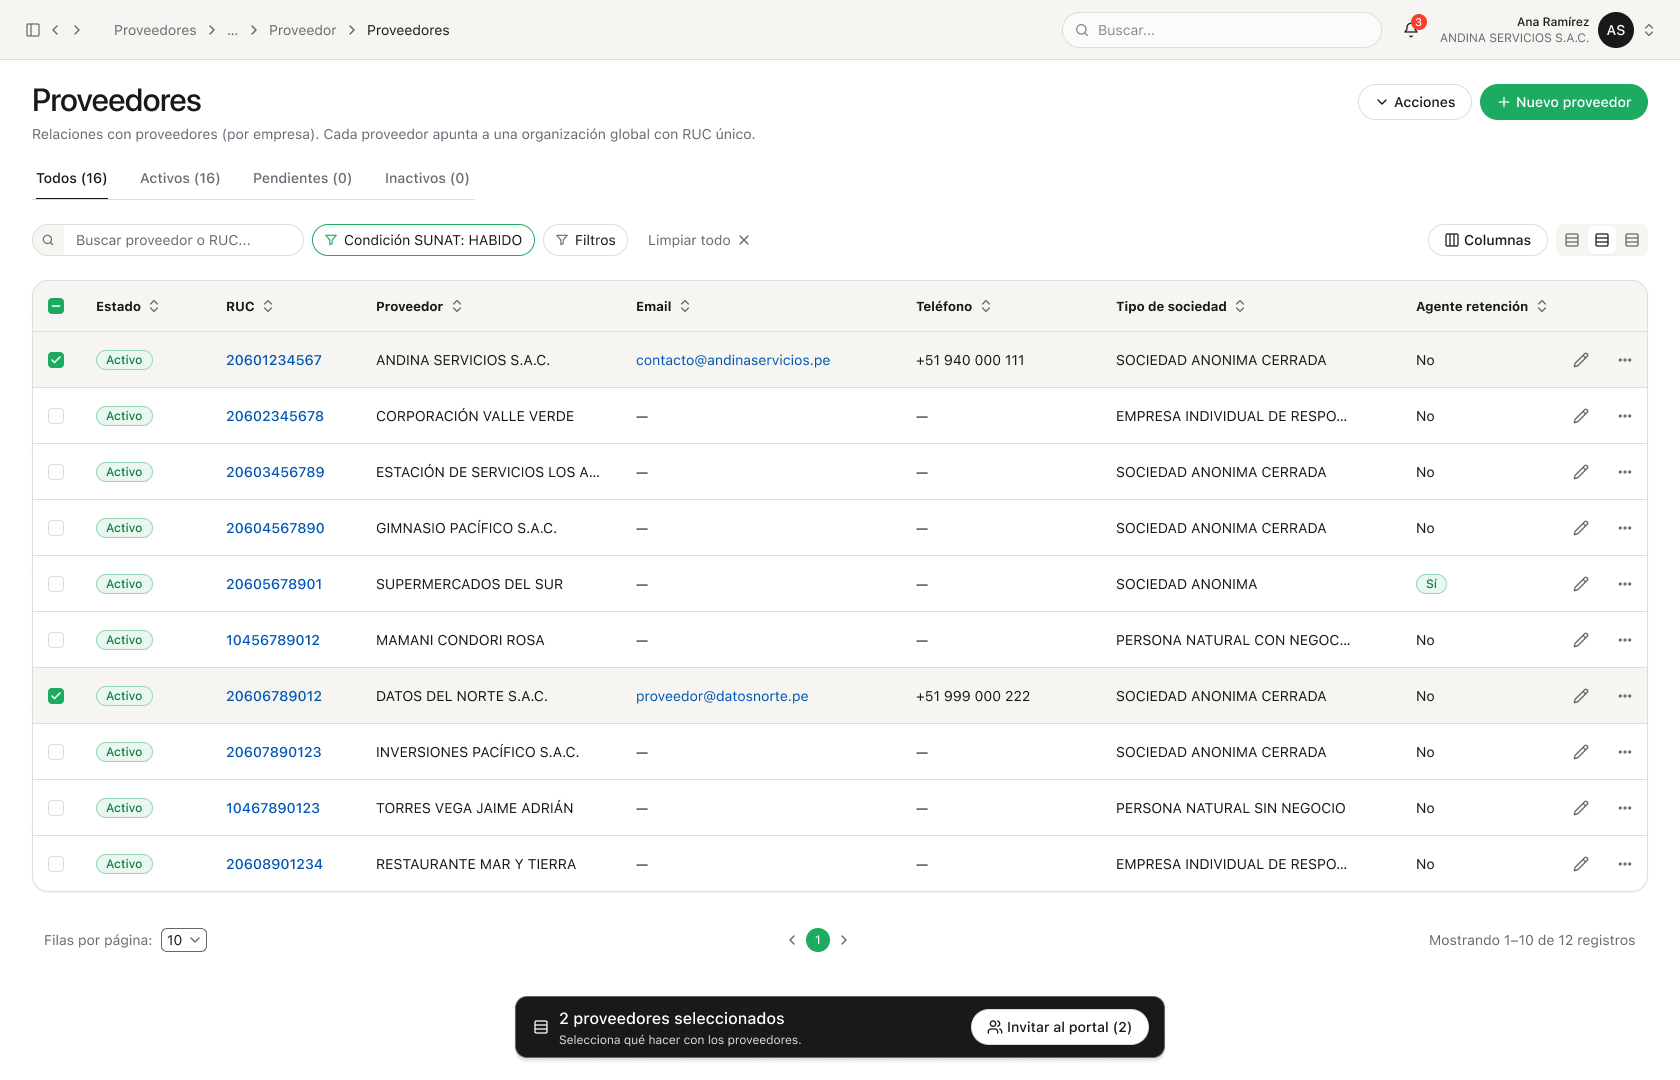This screenshot has width=1680, height=1080.
Task: Expand the breadcrumb ellipsis
Action: click(232, 30)
